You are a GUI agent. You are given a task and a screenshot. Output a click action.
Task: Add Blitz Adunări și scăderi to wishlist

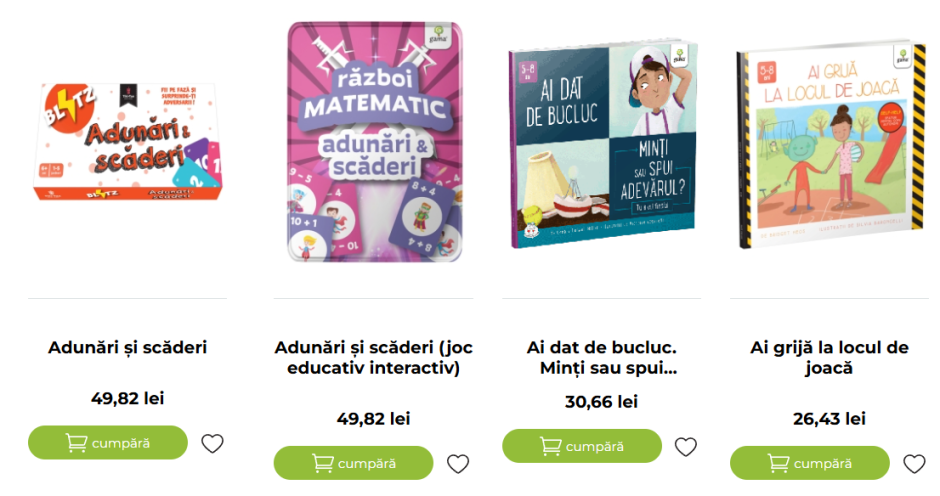212,443
